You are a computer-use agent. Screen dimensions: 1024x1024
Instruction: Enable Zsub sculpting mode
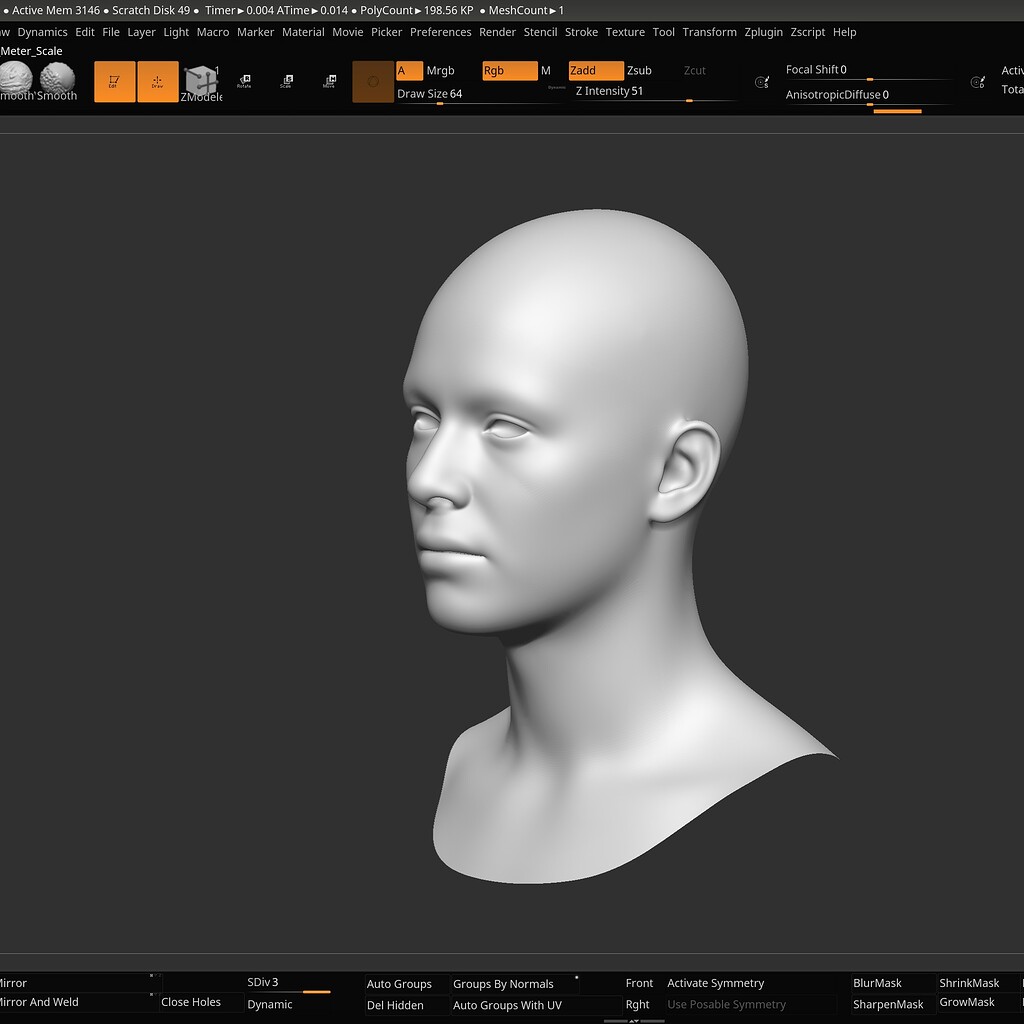pos(638,71)
